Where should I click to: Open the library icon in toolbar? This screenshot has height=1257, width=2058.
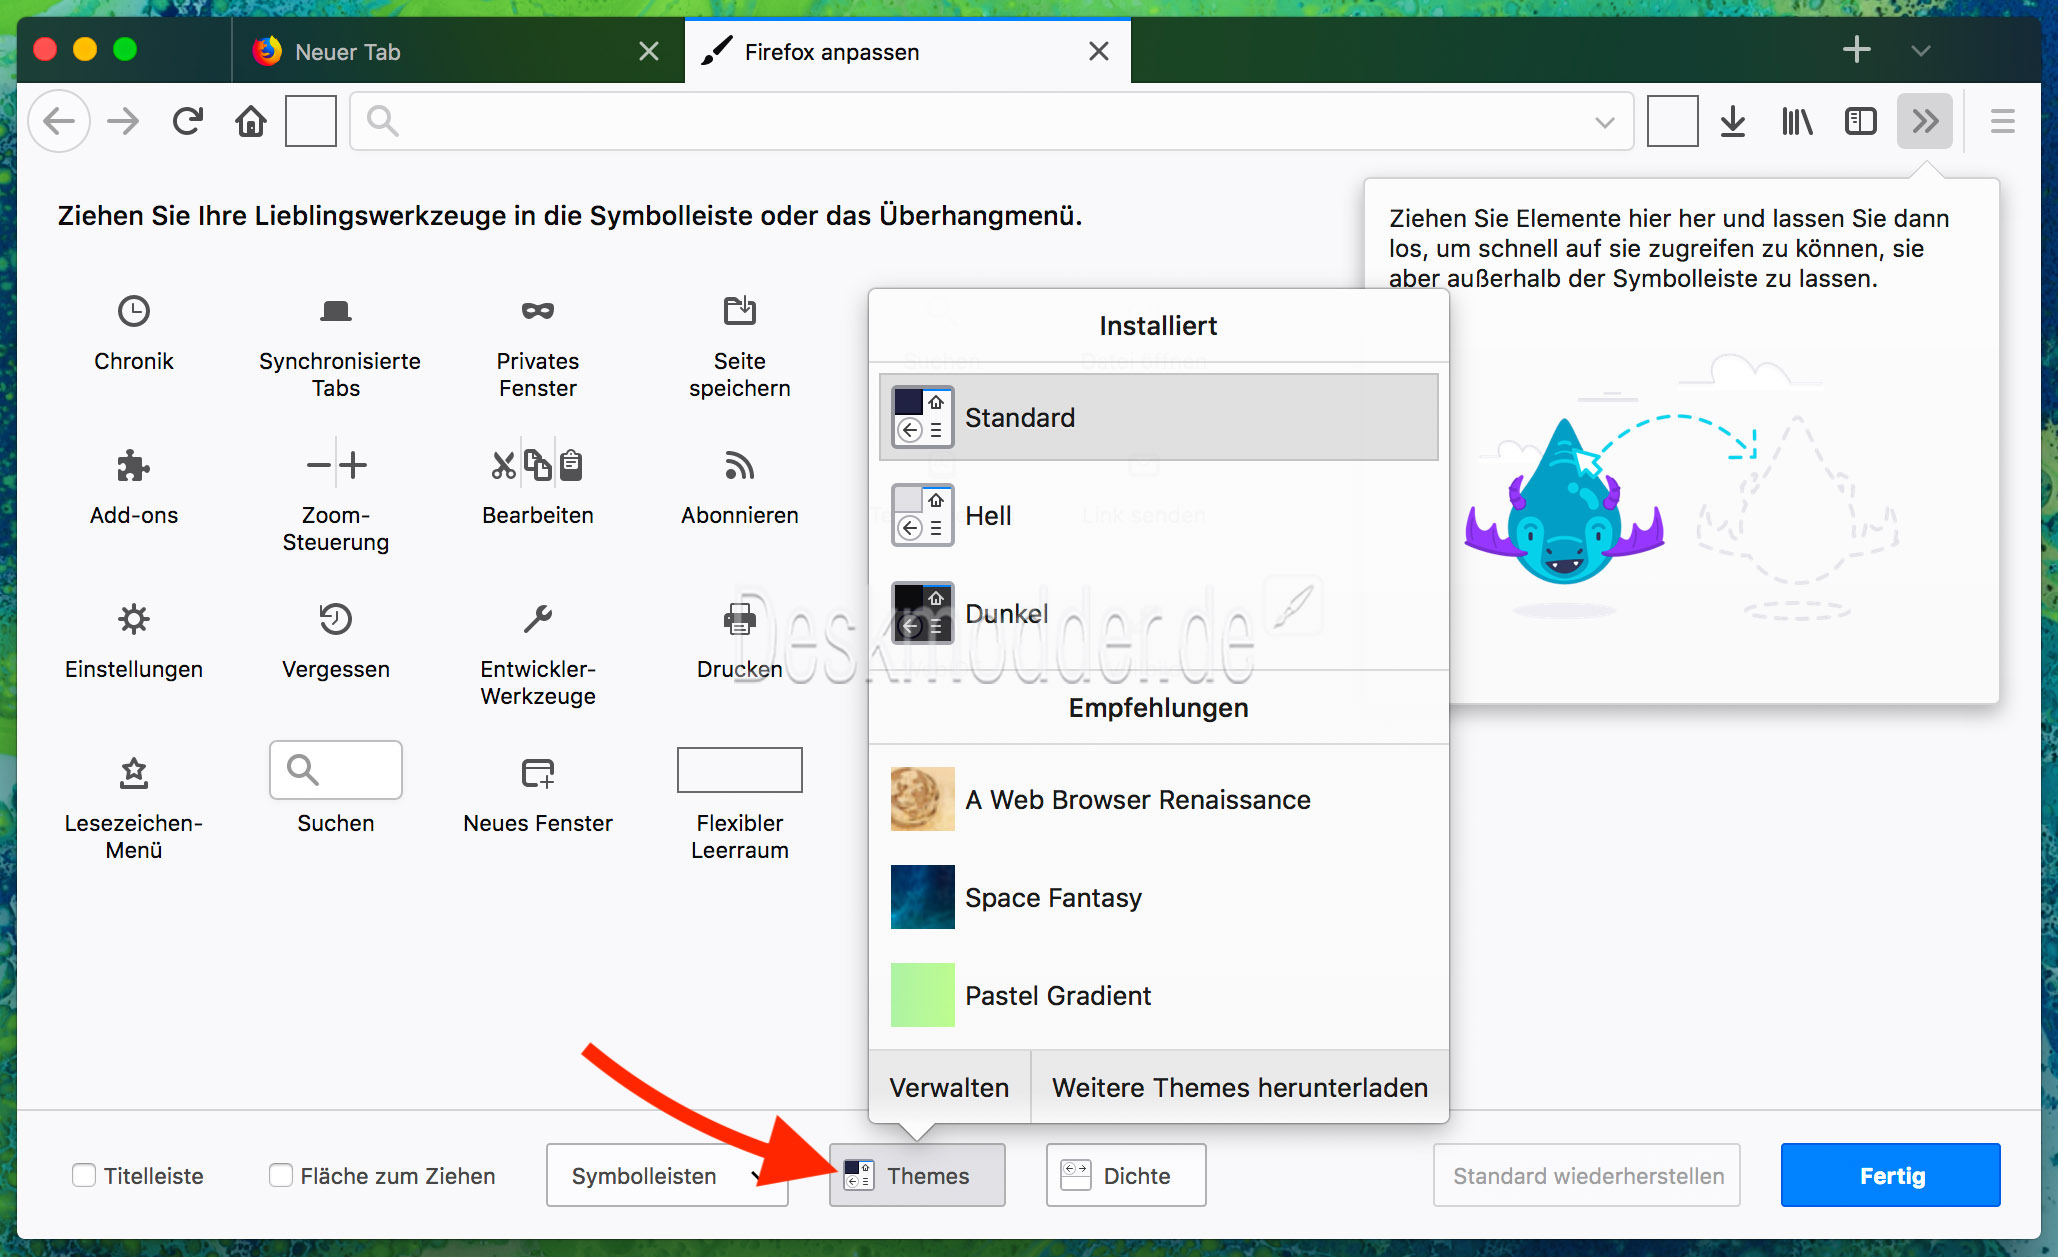pos(1797,122)
